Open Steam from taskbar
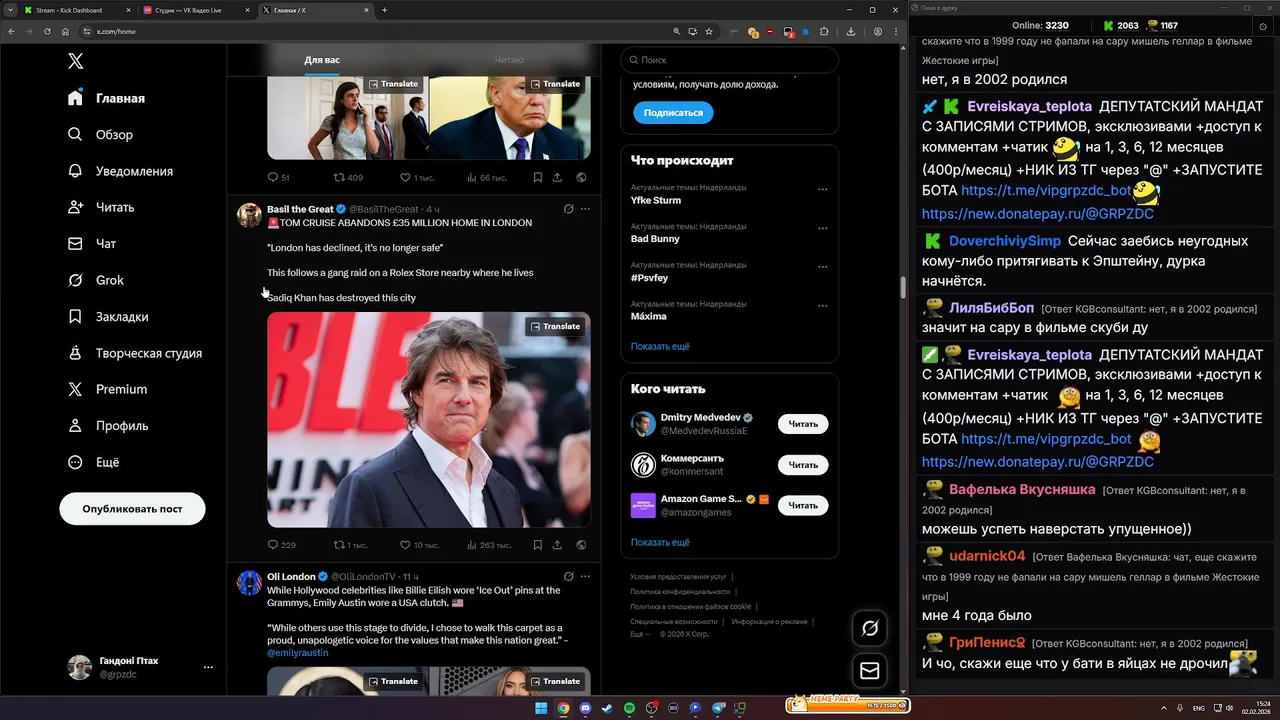 click(607, 708)
